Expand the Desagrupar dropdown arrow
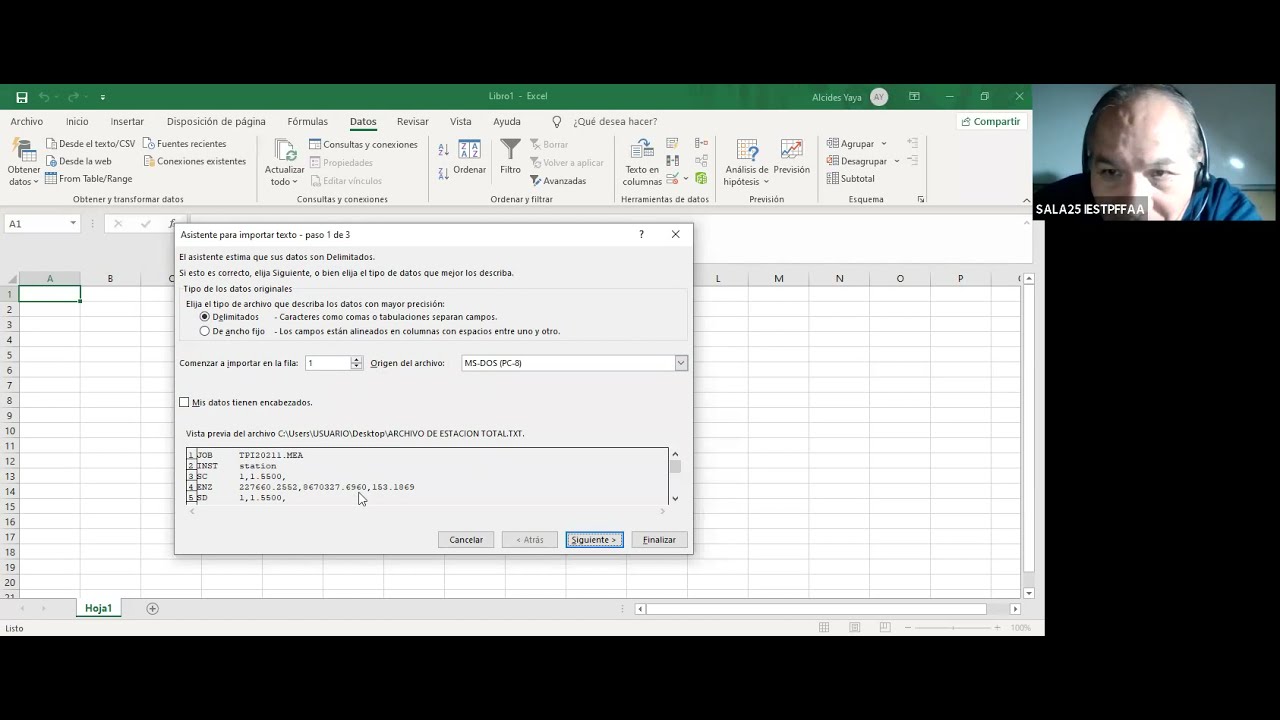 896,161
